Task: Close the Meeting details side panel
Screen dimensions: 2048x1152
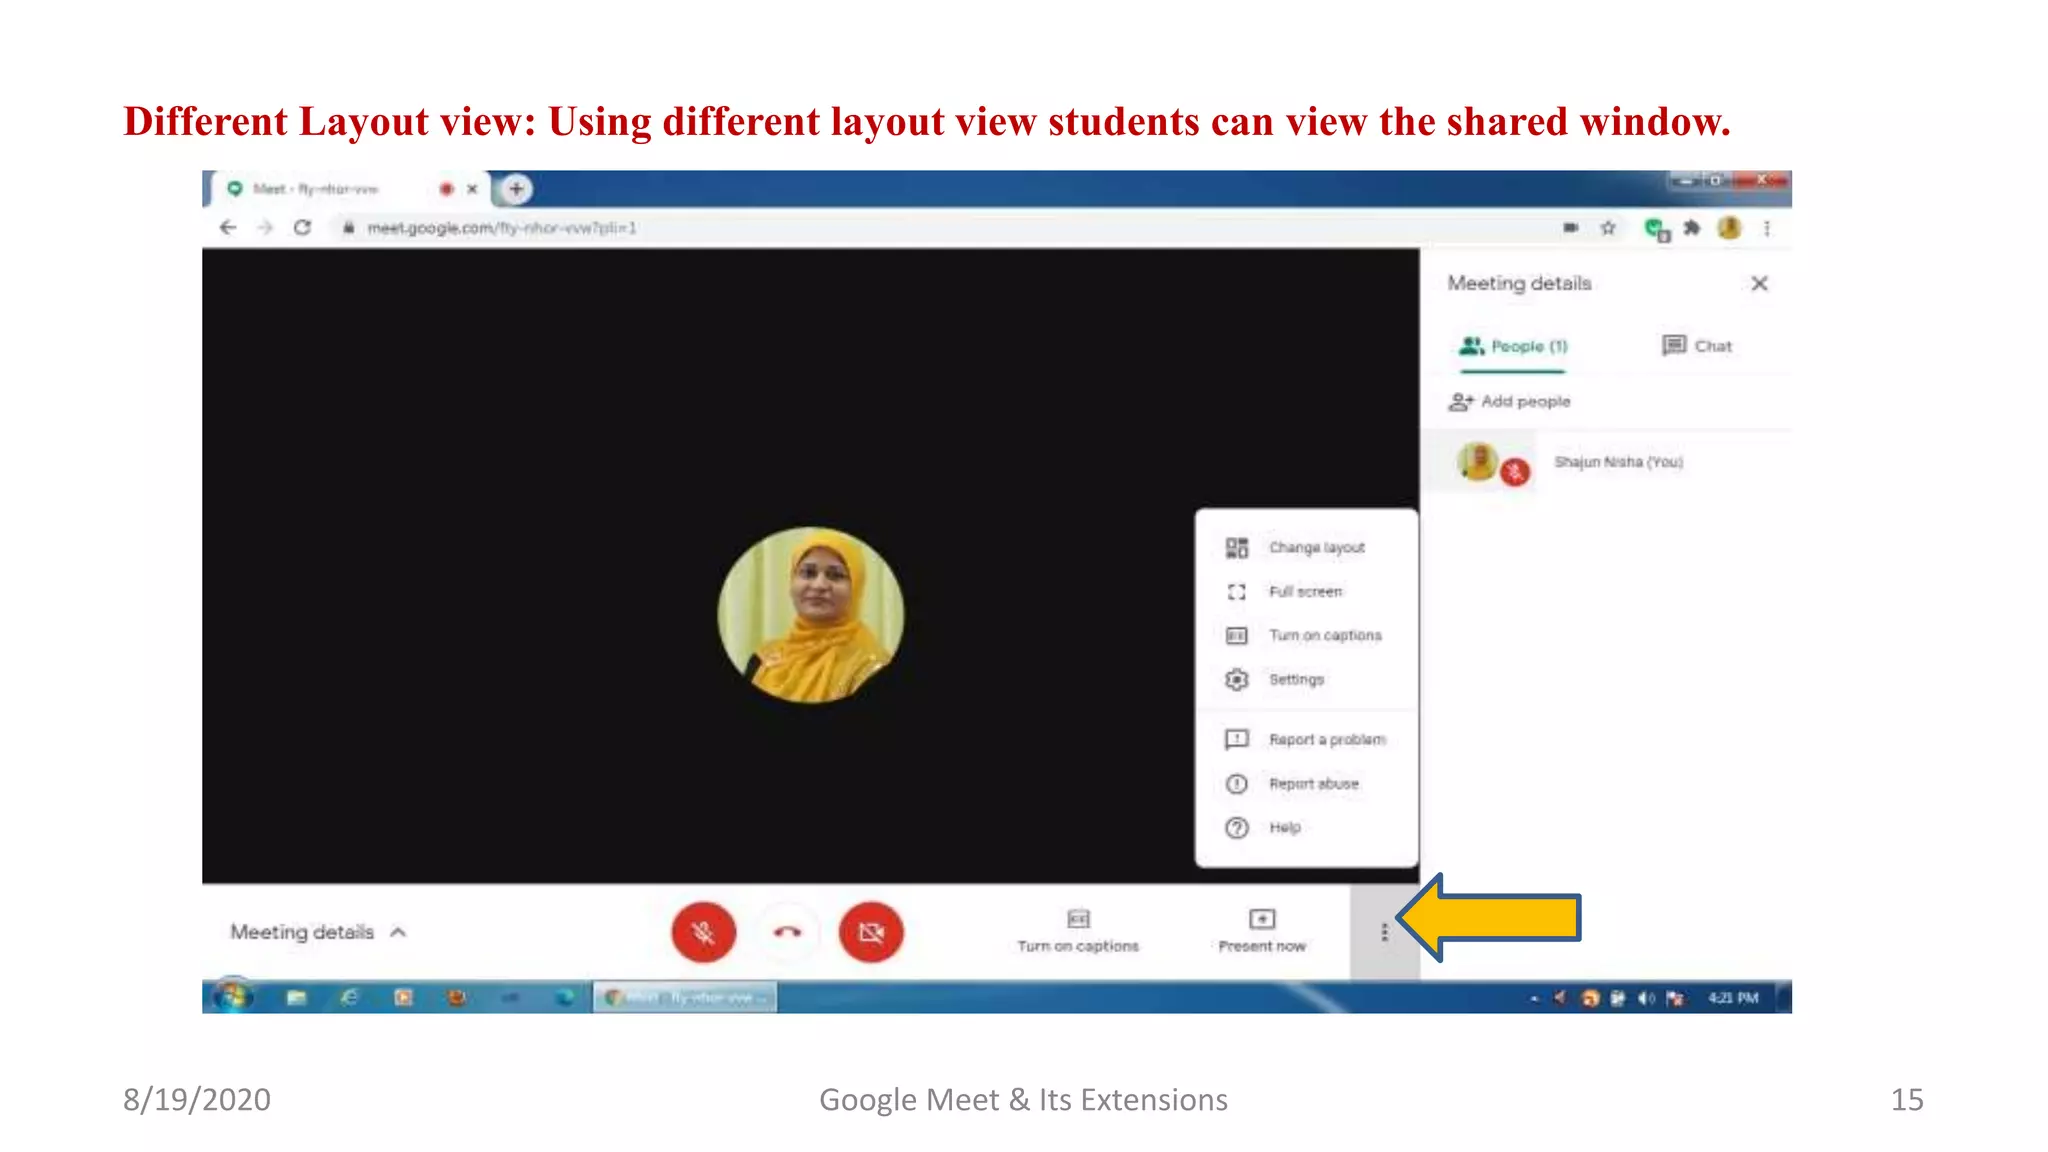Action: (1759, 284)
